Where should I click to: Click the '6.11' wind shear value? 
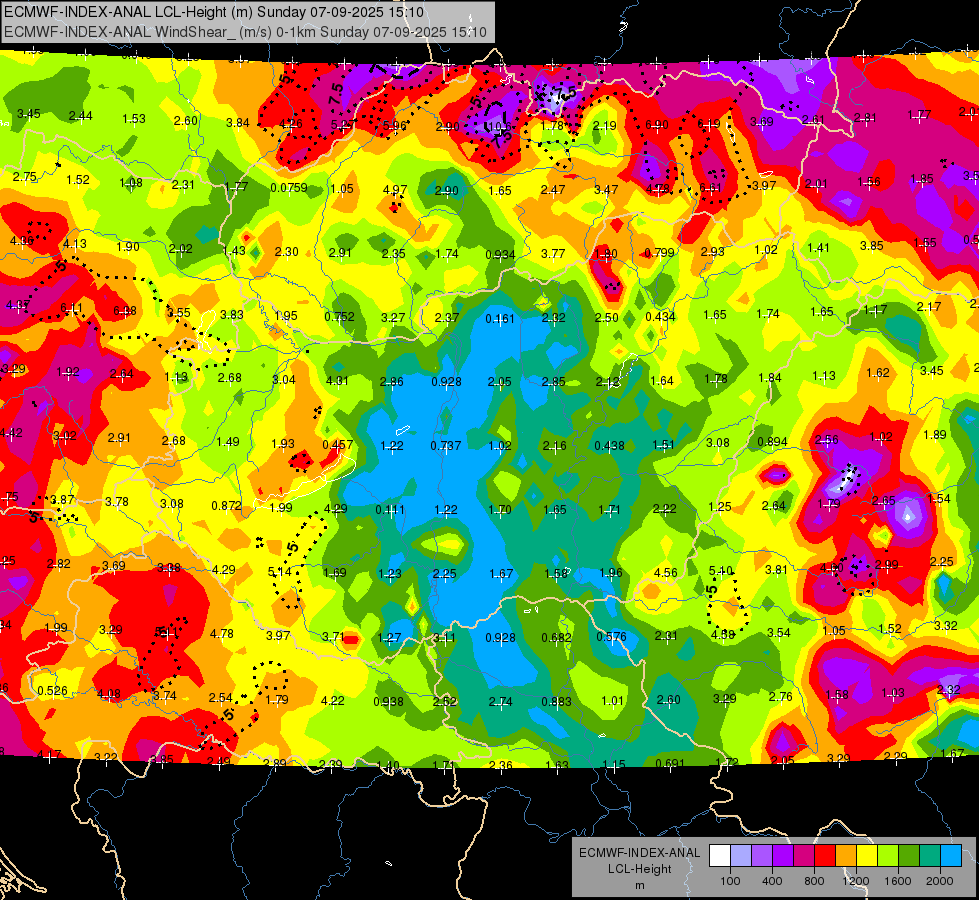click(71, 308)
